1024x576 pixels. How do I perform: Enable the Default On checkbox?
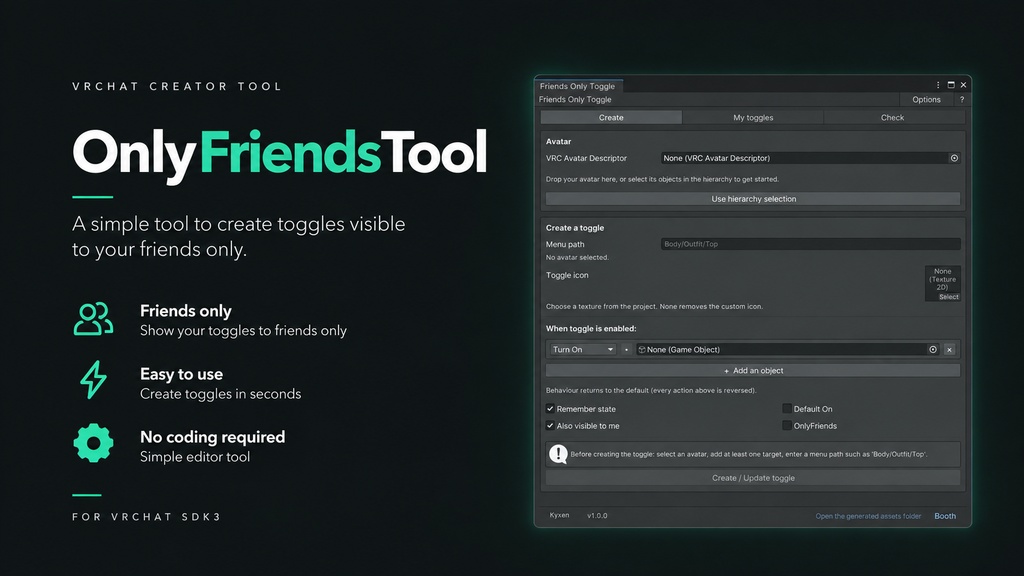(787, 409)
